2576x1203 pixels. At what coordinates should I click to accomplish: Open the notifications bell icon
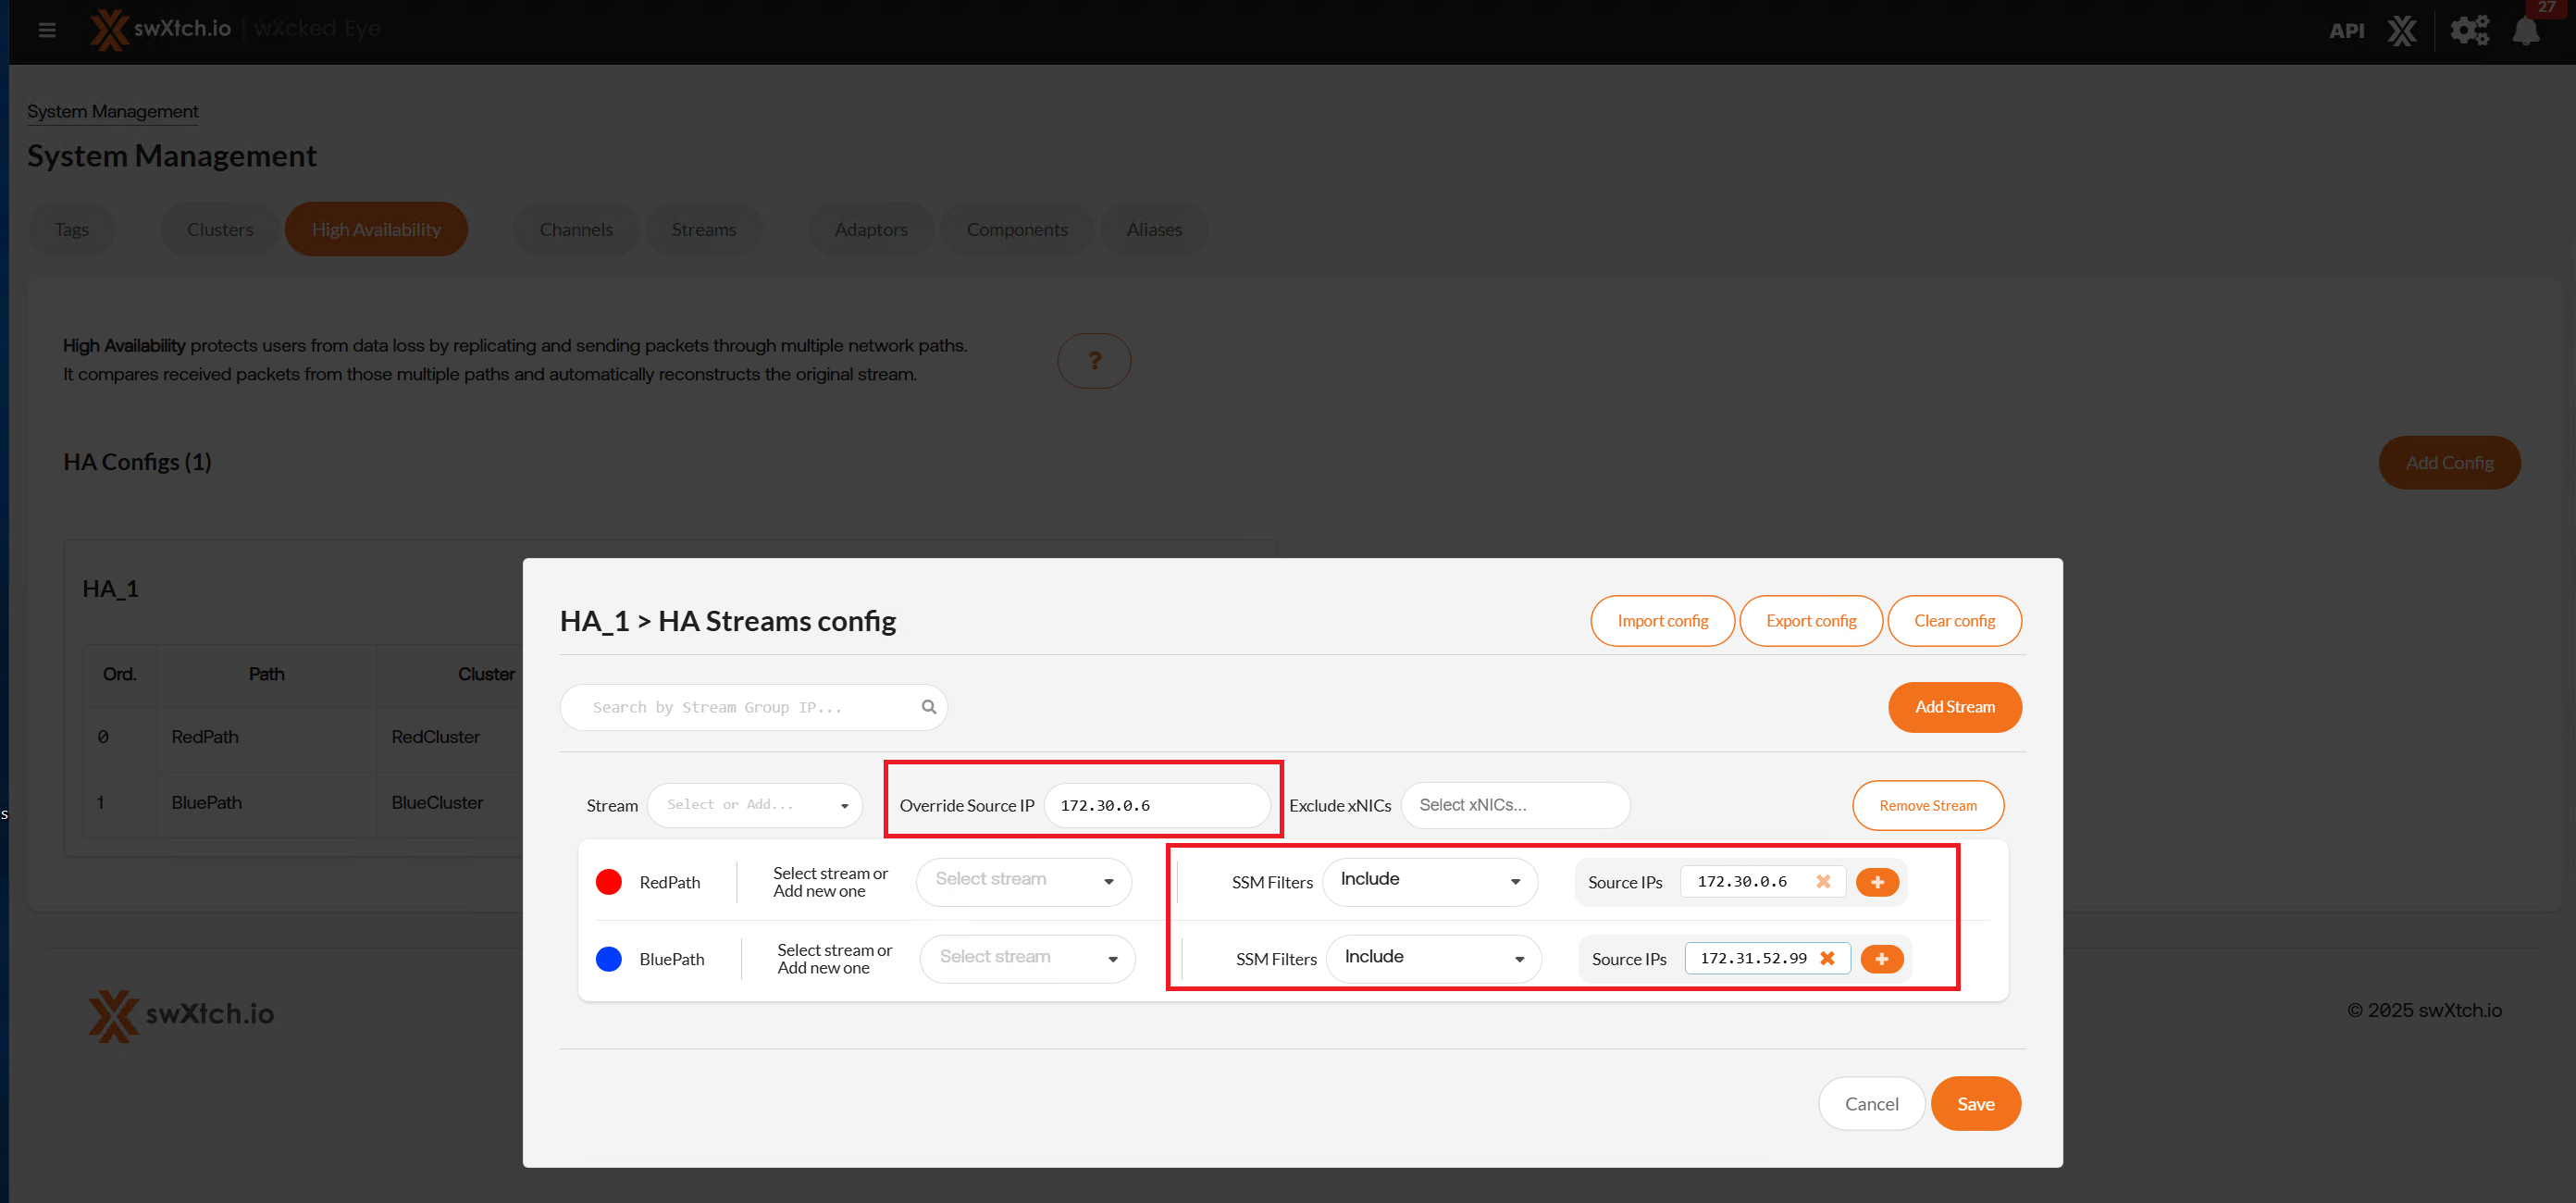[x=2525, y=30]
